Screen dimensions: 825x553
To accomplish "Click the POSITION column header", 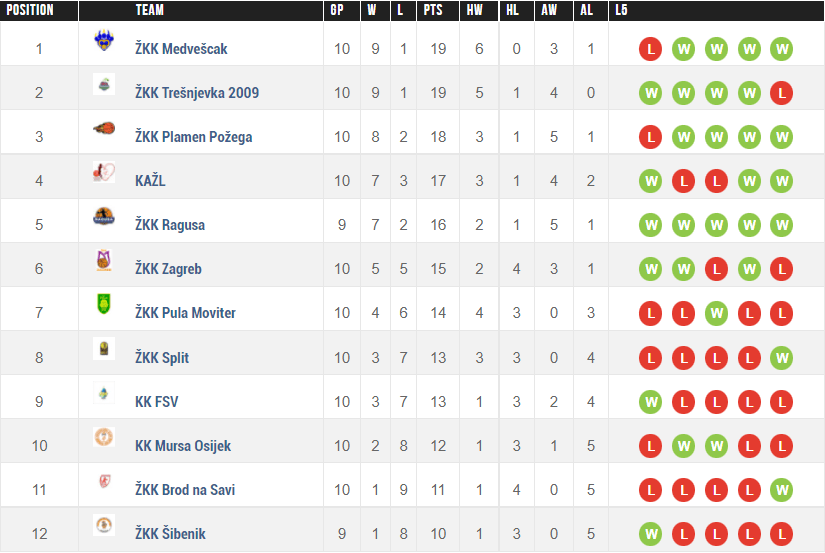I will tap(29, 11).
